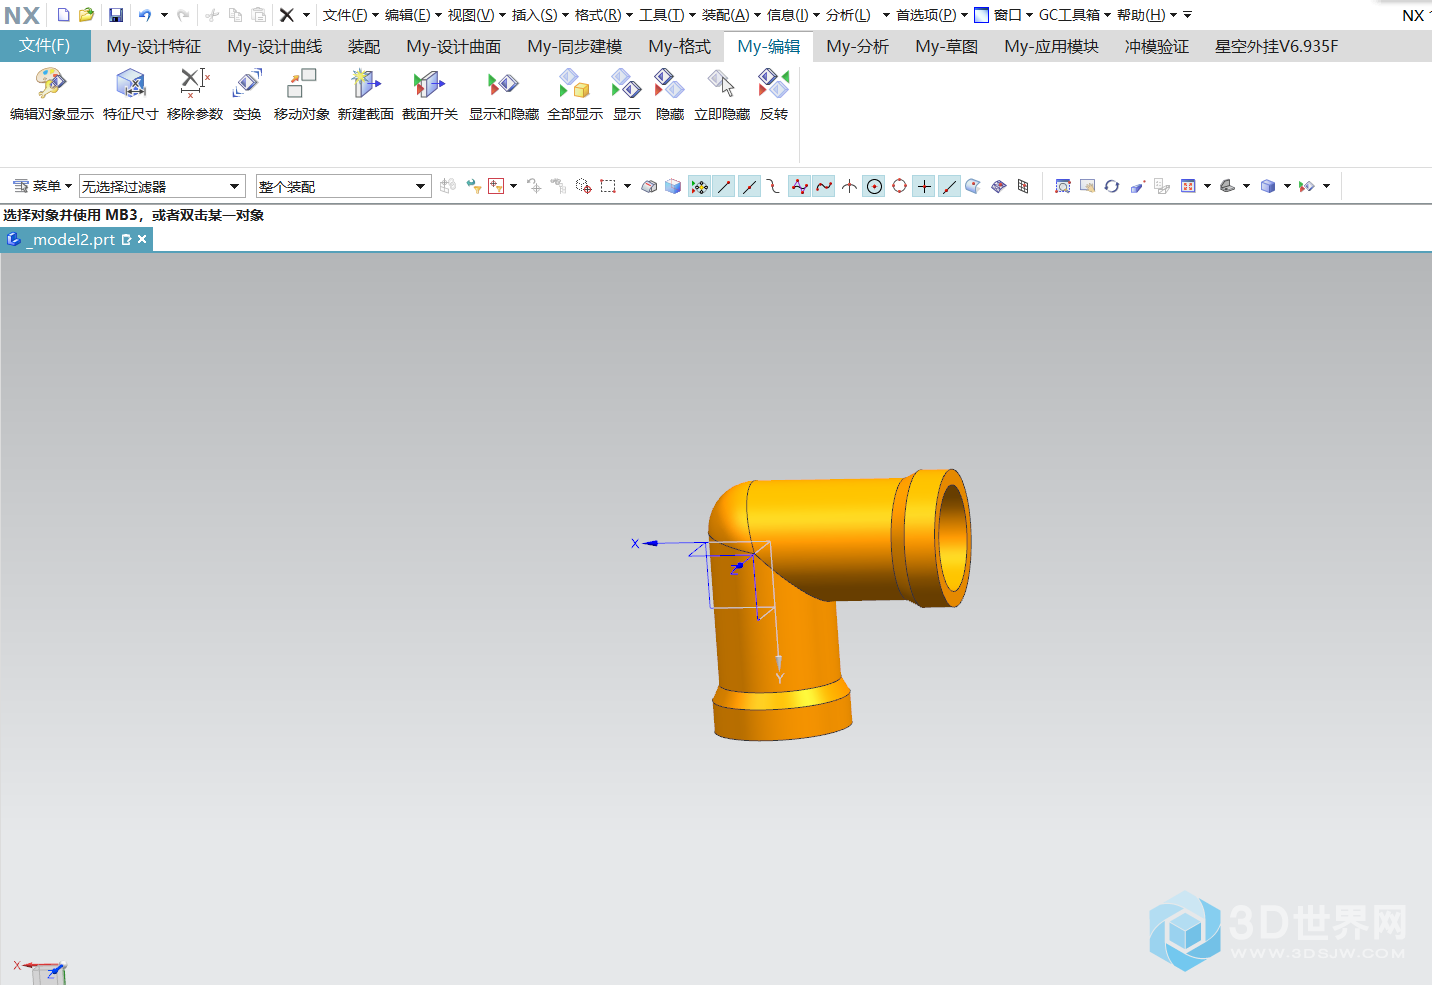Open the Entire Assembly (整个装配) scope dropdown
This screenshot has width=1432, height=985.
click(x=343, y=186)
